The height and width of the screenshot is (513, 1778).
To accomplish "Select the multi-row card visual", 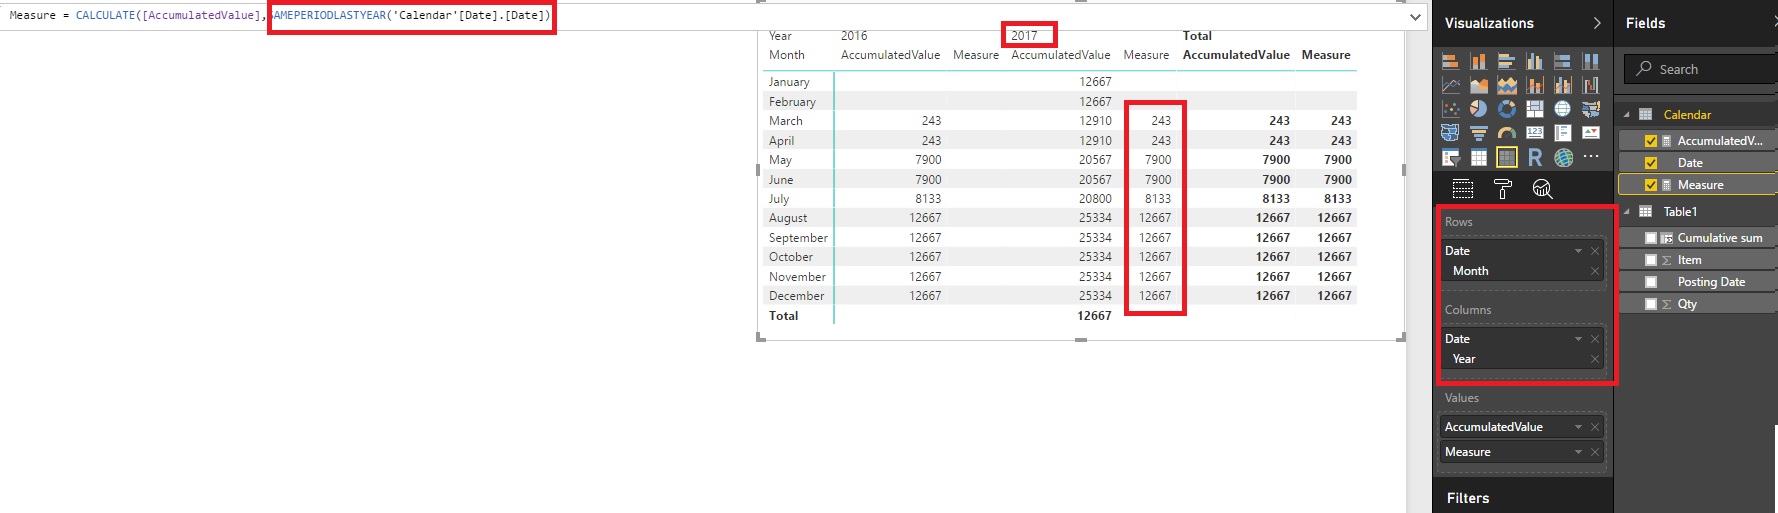I will pos(1563,132).
